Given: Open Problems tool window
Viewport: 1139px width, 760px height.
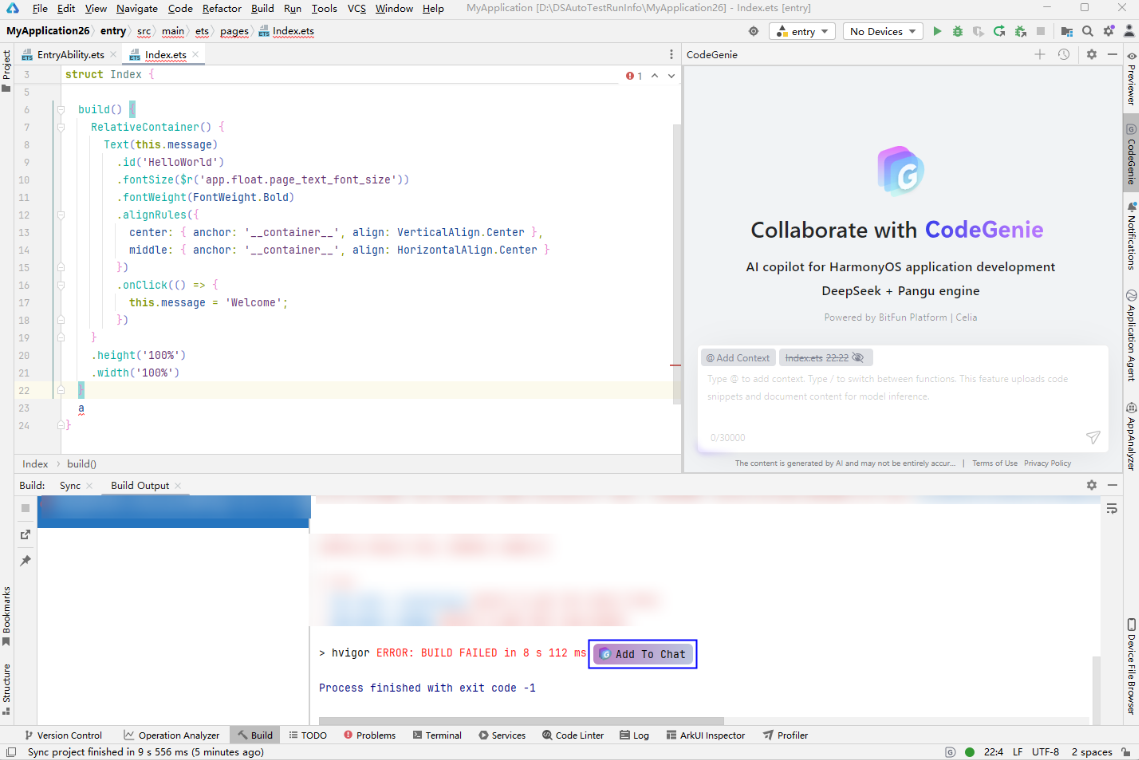Looking at the screenshot, I should (x=369, y=735).
